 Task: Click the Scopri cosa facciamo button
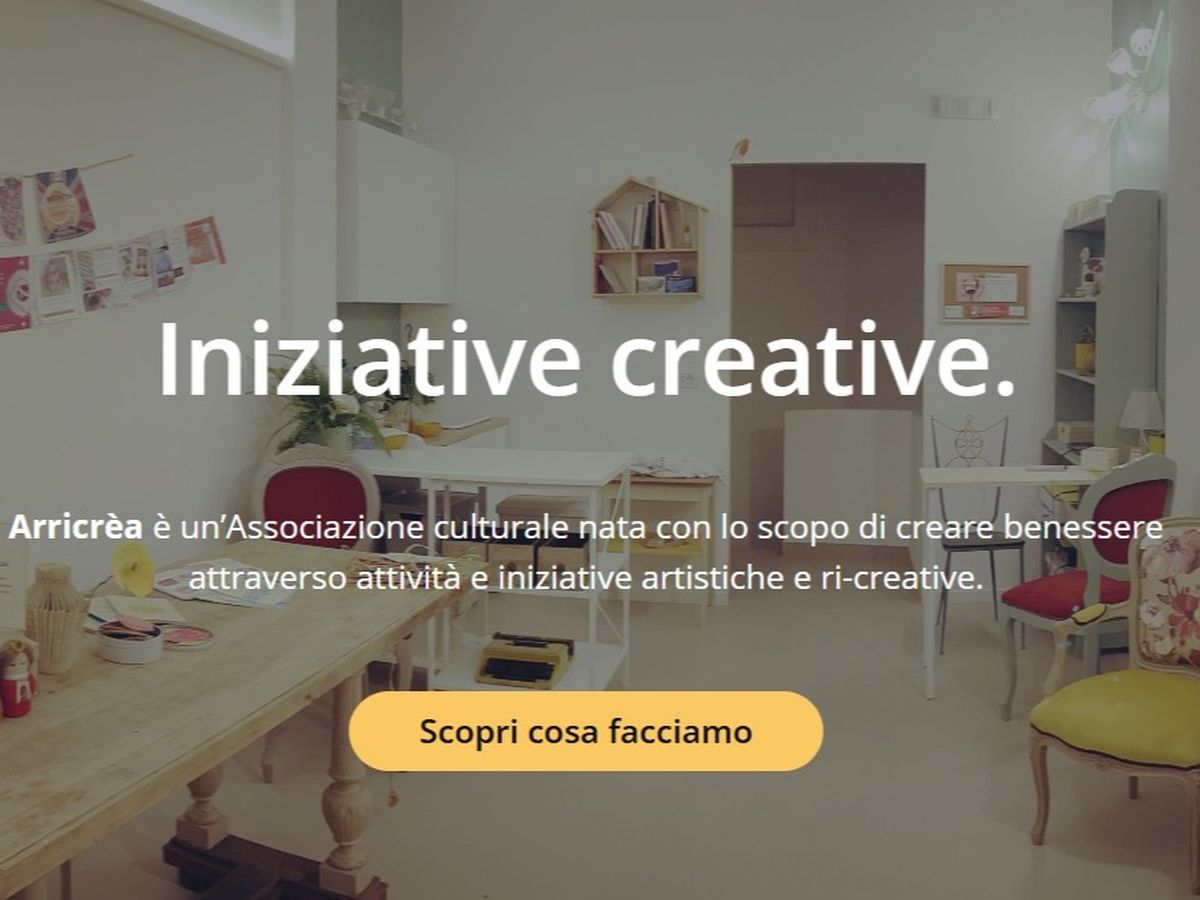pos(585,731)
